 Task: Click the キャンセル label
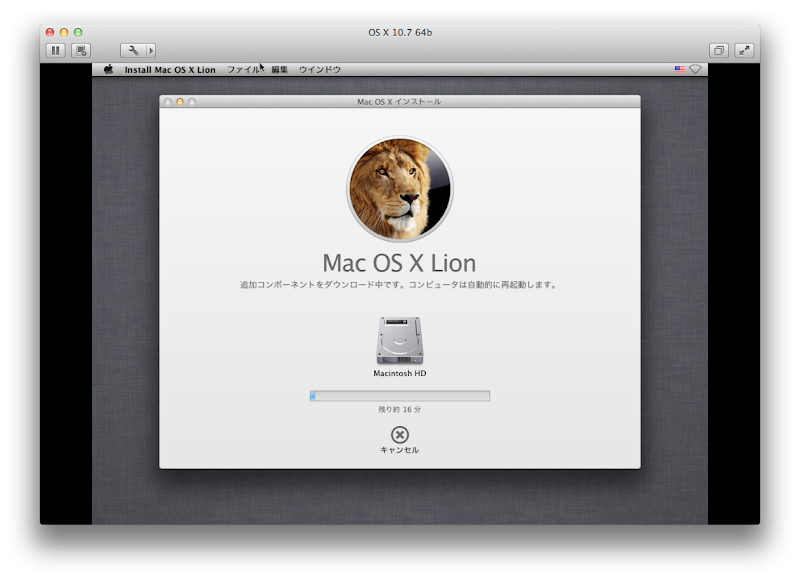[x=400, y=450]
